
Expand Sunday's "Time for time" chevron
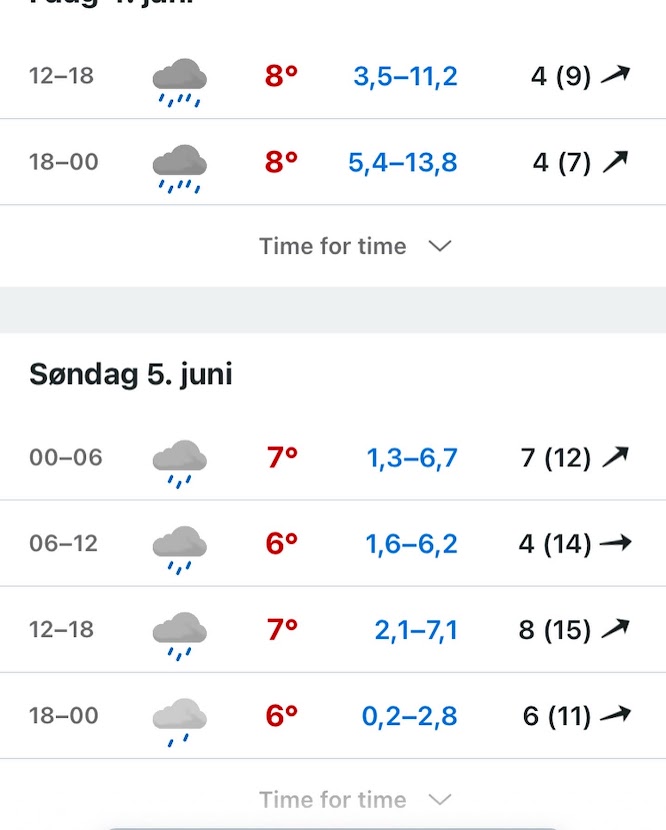pos(440,799)
